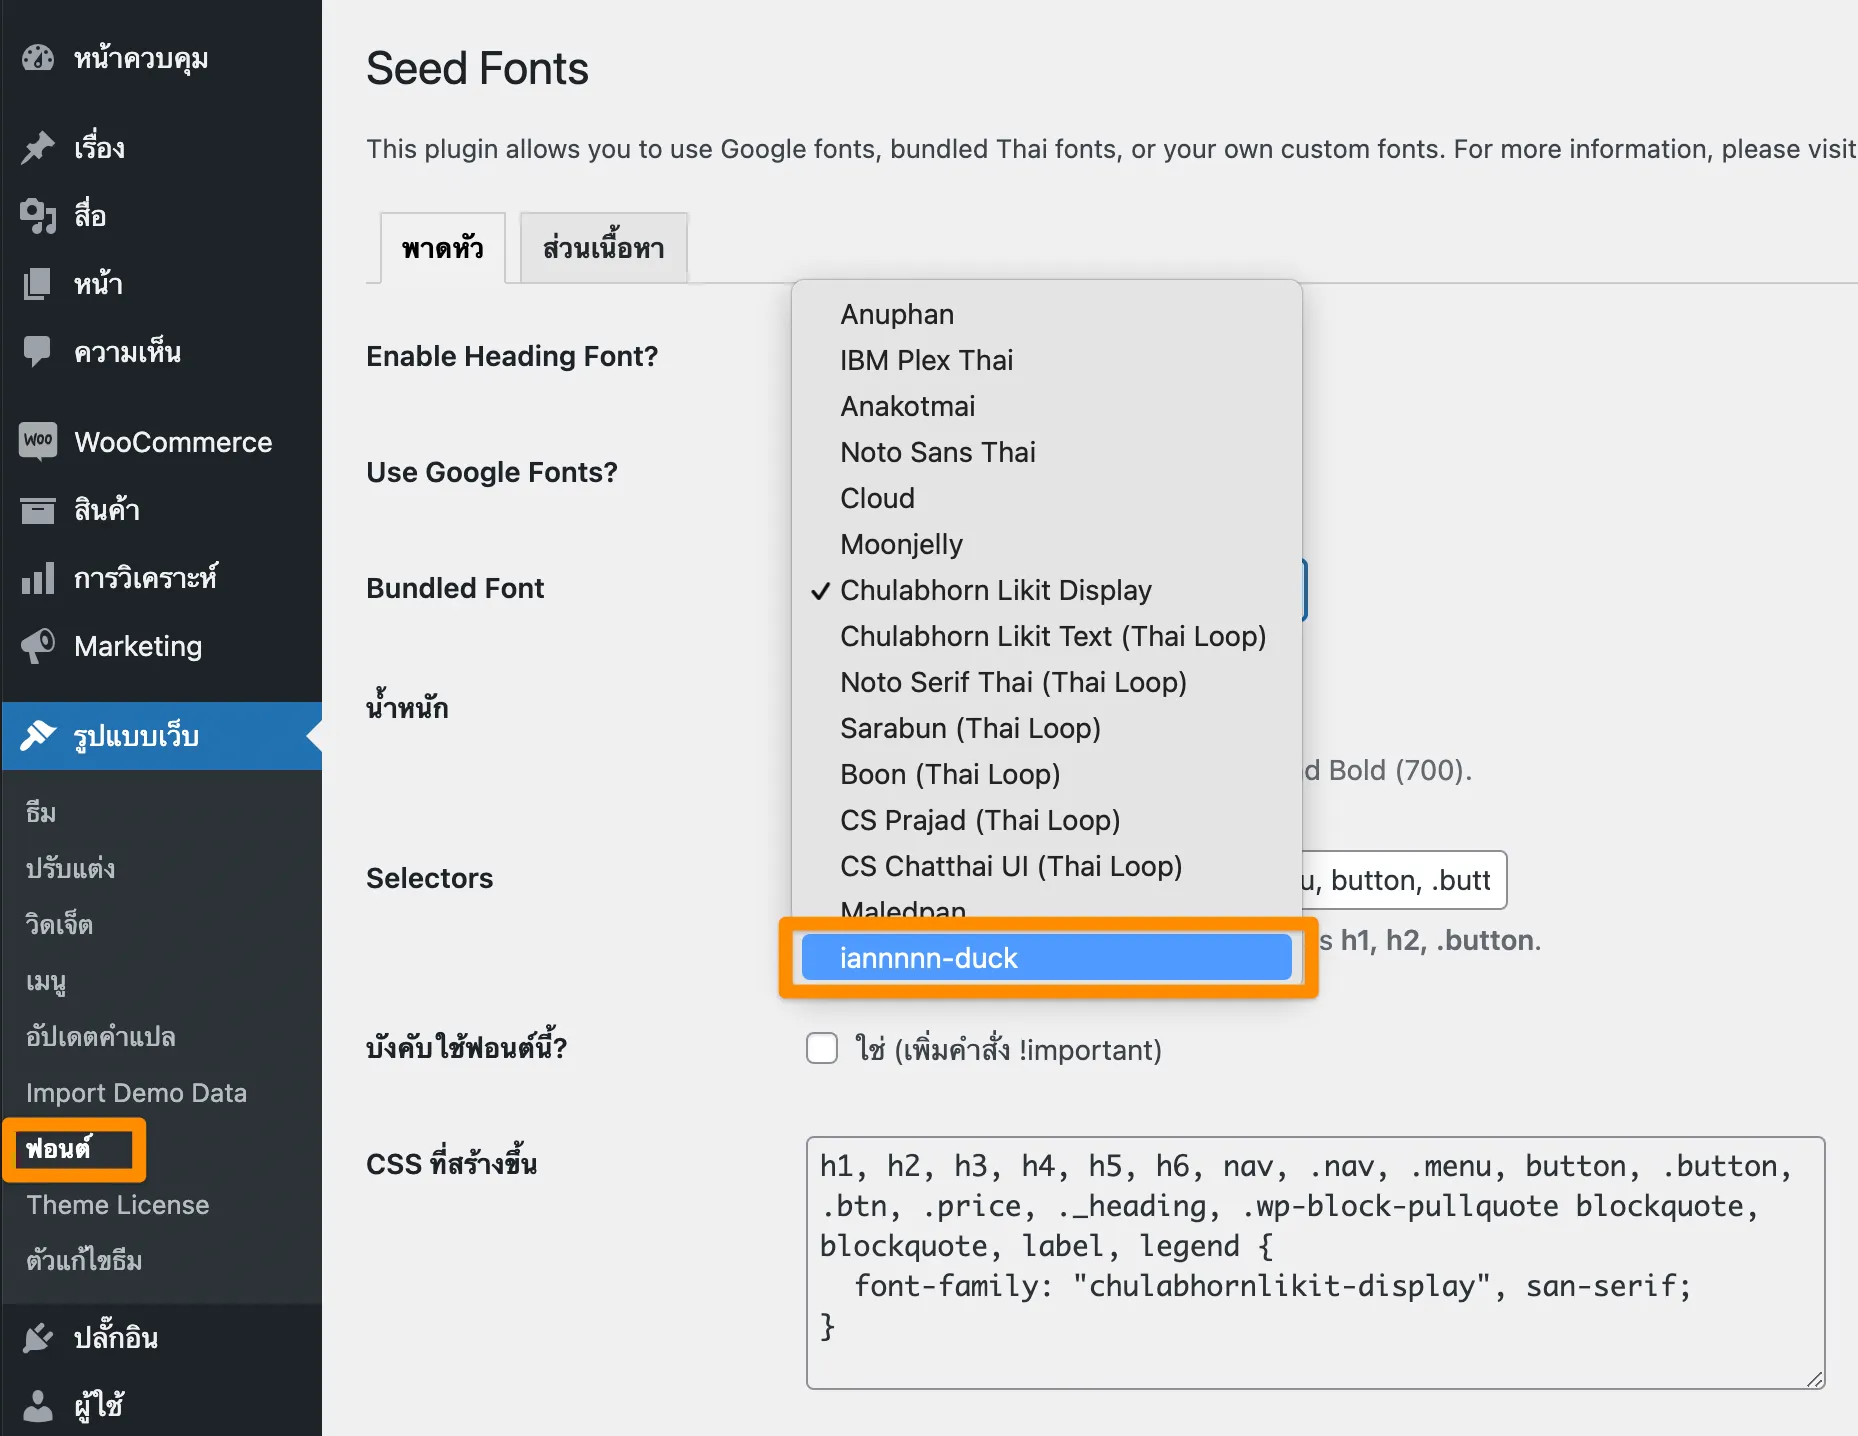Open the dashboard via หน้าควบคุม icon
This screenshot has height=1436, width=1858.
[37, 57]
